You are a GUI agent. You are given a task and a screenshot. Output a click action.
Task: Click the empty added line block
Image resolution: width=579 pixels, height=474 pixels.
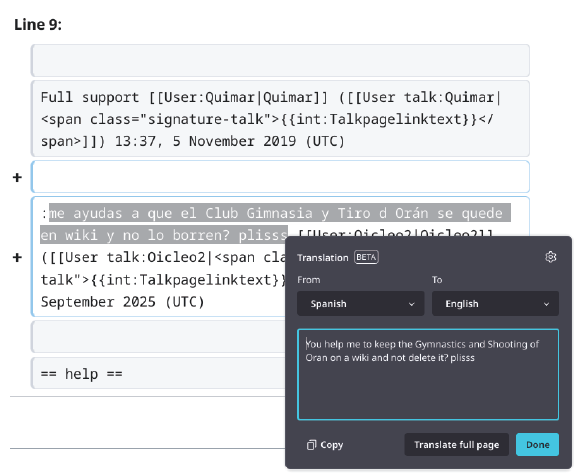pyautogui.click(x=280, y=176)
